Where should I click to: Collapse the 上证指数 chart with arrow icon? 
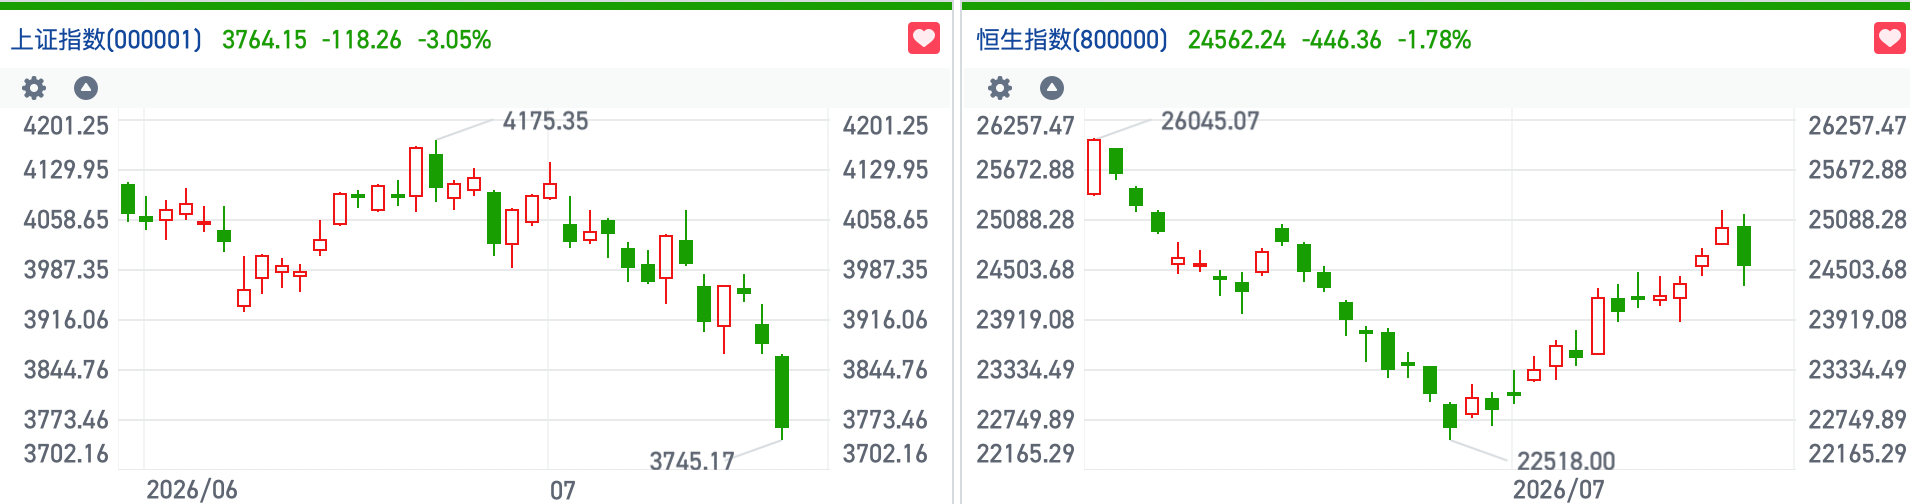click(x=86, y=88)
